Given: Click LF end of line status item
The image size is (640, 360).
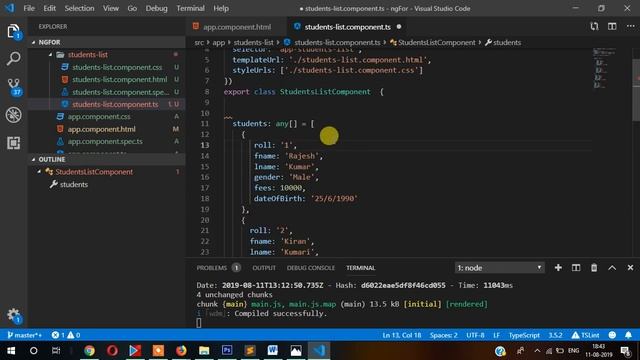Looking at the screenshot, I should pyautogui.click(x=496, y=335).
